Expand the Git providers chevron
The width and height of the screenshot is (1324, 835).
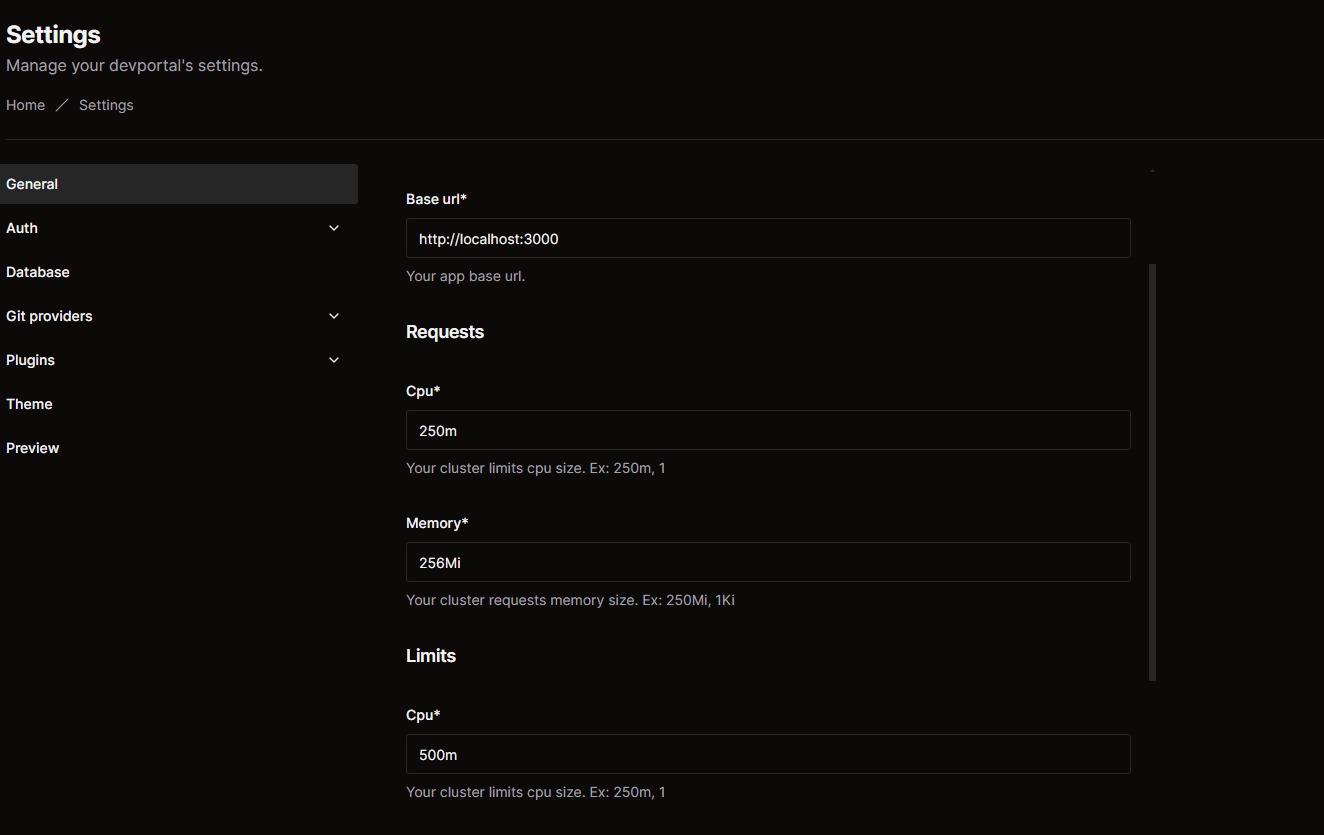click(334, 316)
